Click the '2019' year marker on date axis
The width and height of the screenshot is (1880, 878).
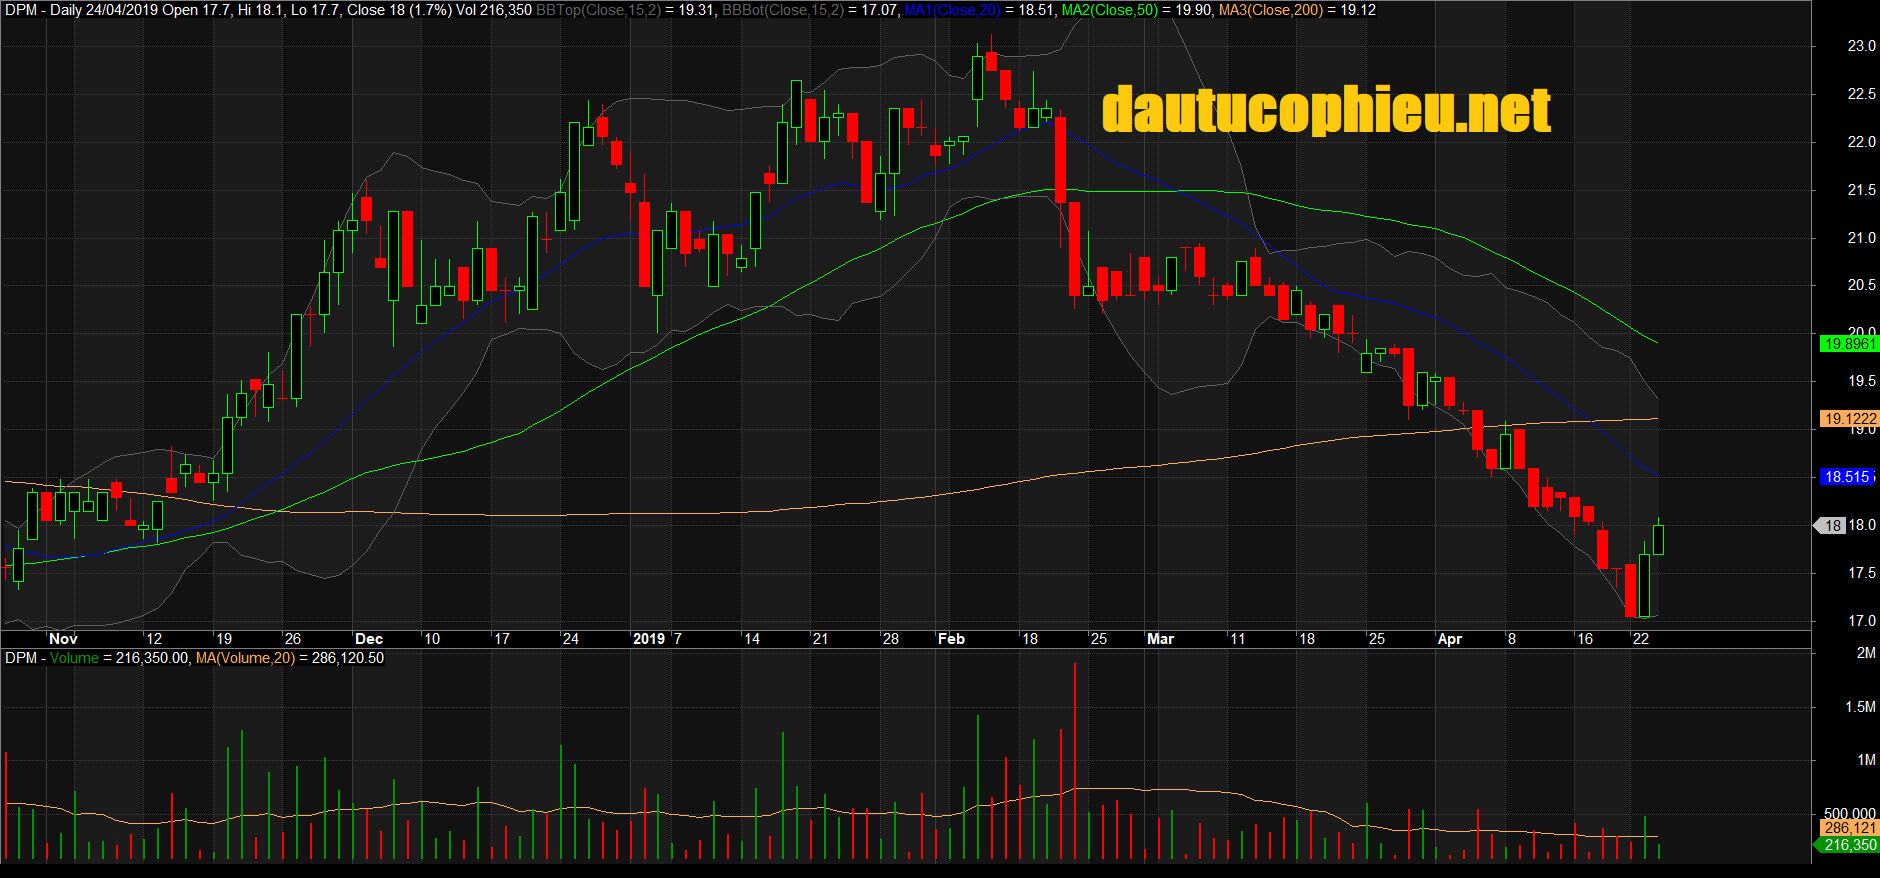click(x=649, y=639)
